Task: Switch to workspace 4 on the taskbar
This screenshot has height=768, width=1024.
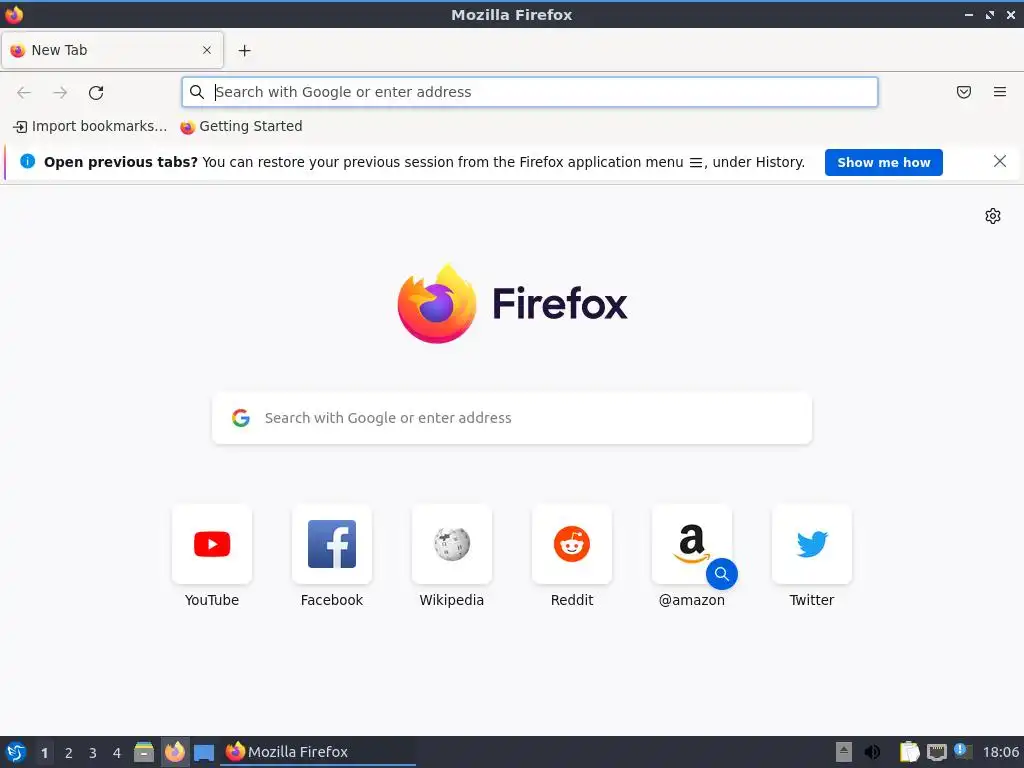Action: coord(117,753)
